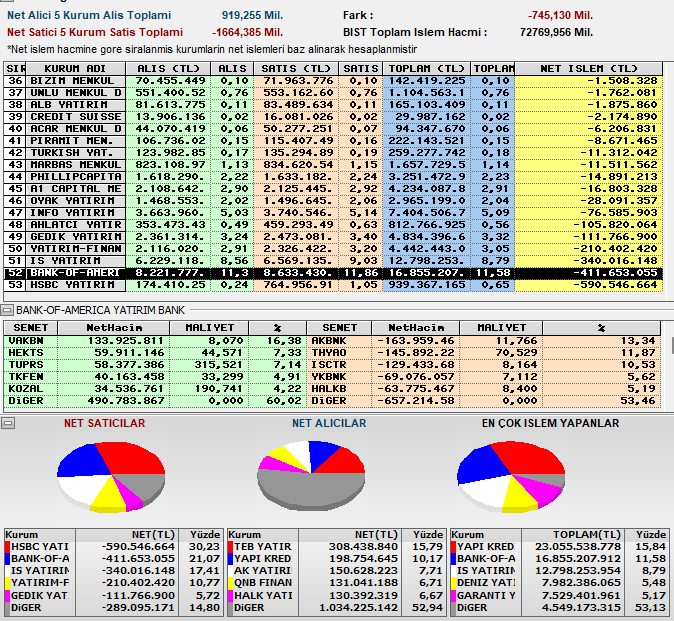
Task: Select the highlighted BANK-OF-AMERI row
Action: pos(333,273)
